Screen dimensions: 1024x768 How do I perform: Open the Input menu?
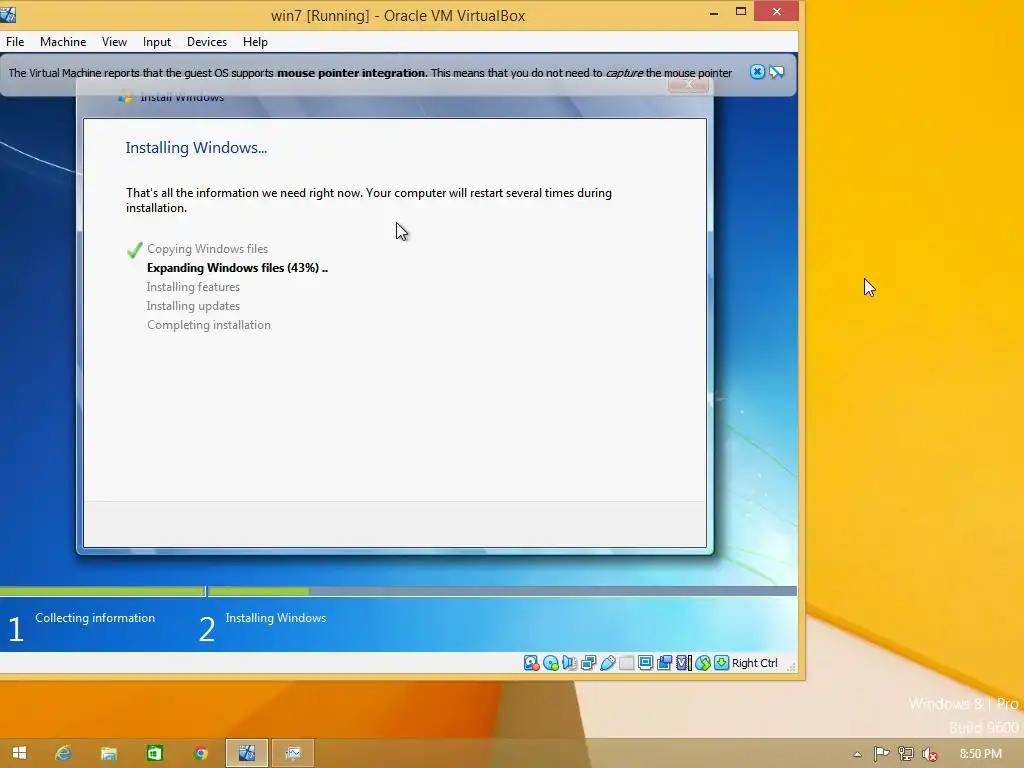coord(157,42)
